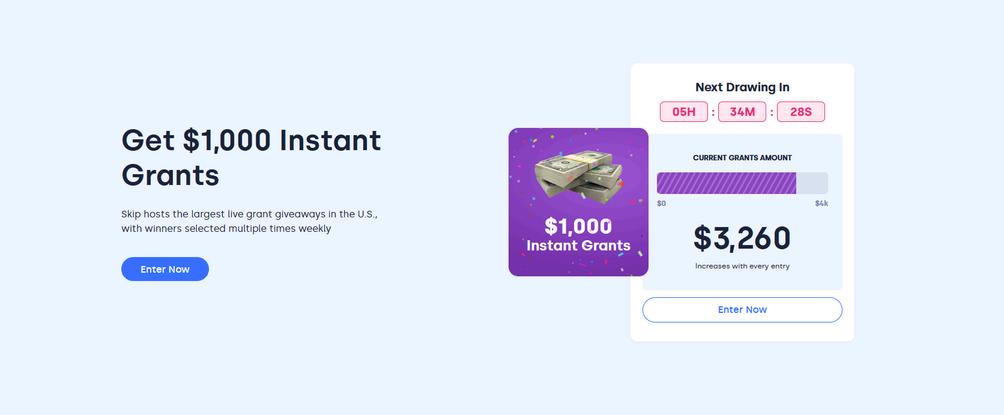This screenshot has height=415, width=1004.
Task: Click the colon between 05H and 34M
Action: [x=713, y=112]
